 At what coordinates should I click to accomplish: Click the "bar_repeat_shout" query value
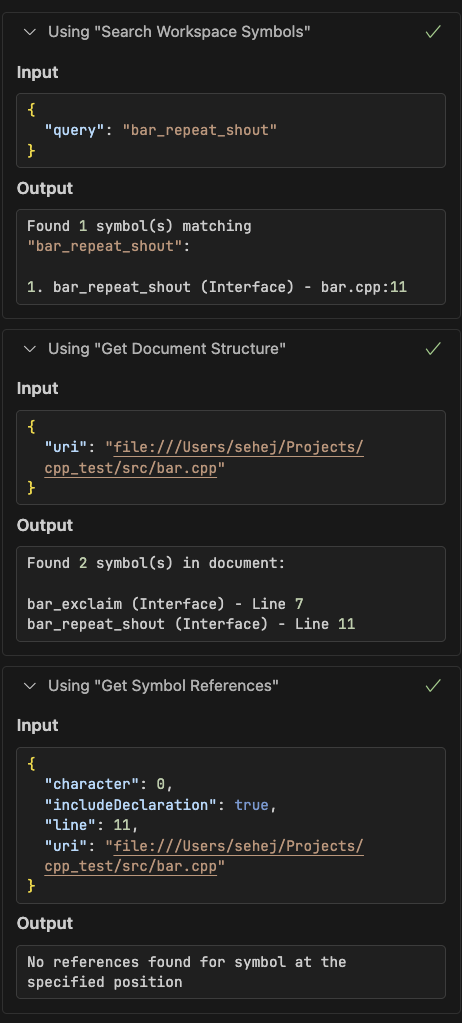(x=200, y=130)
